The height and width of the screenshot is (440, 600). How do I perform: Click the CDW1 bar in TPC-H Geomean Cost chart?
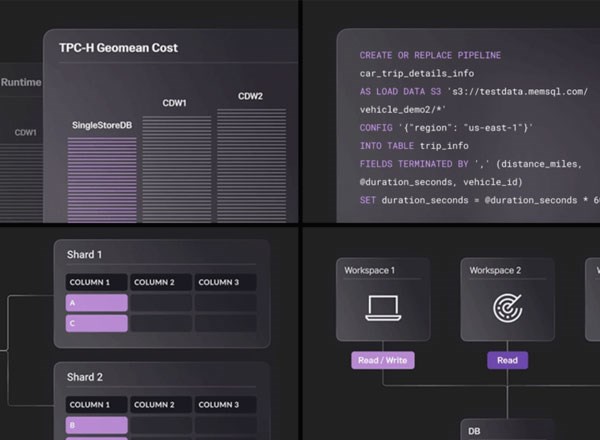(176, 168)
